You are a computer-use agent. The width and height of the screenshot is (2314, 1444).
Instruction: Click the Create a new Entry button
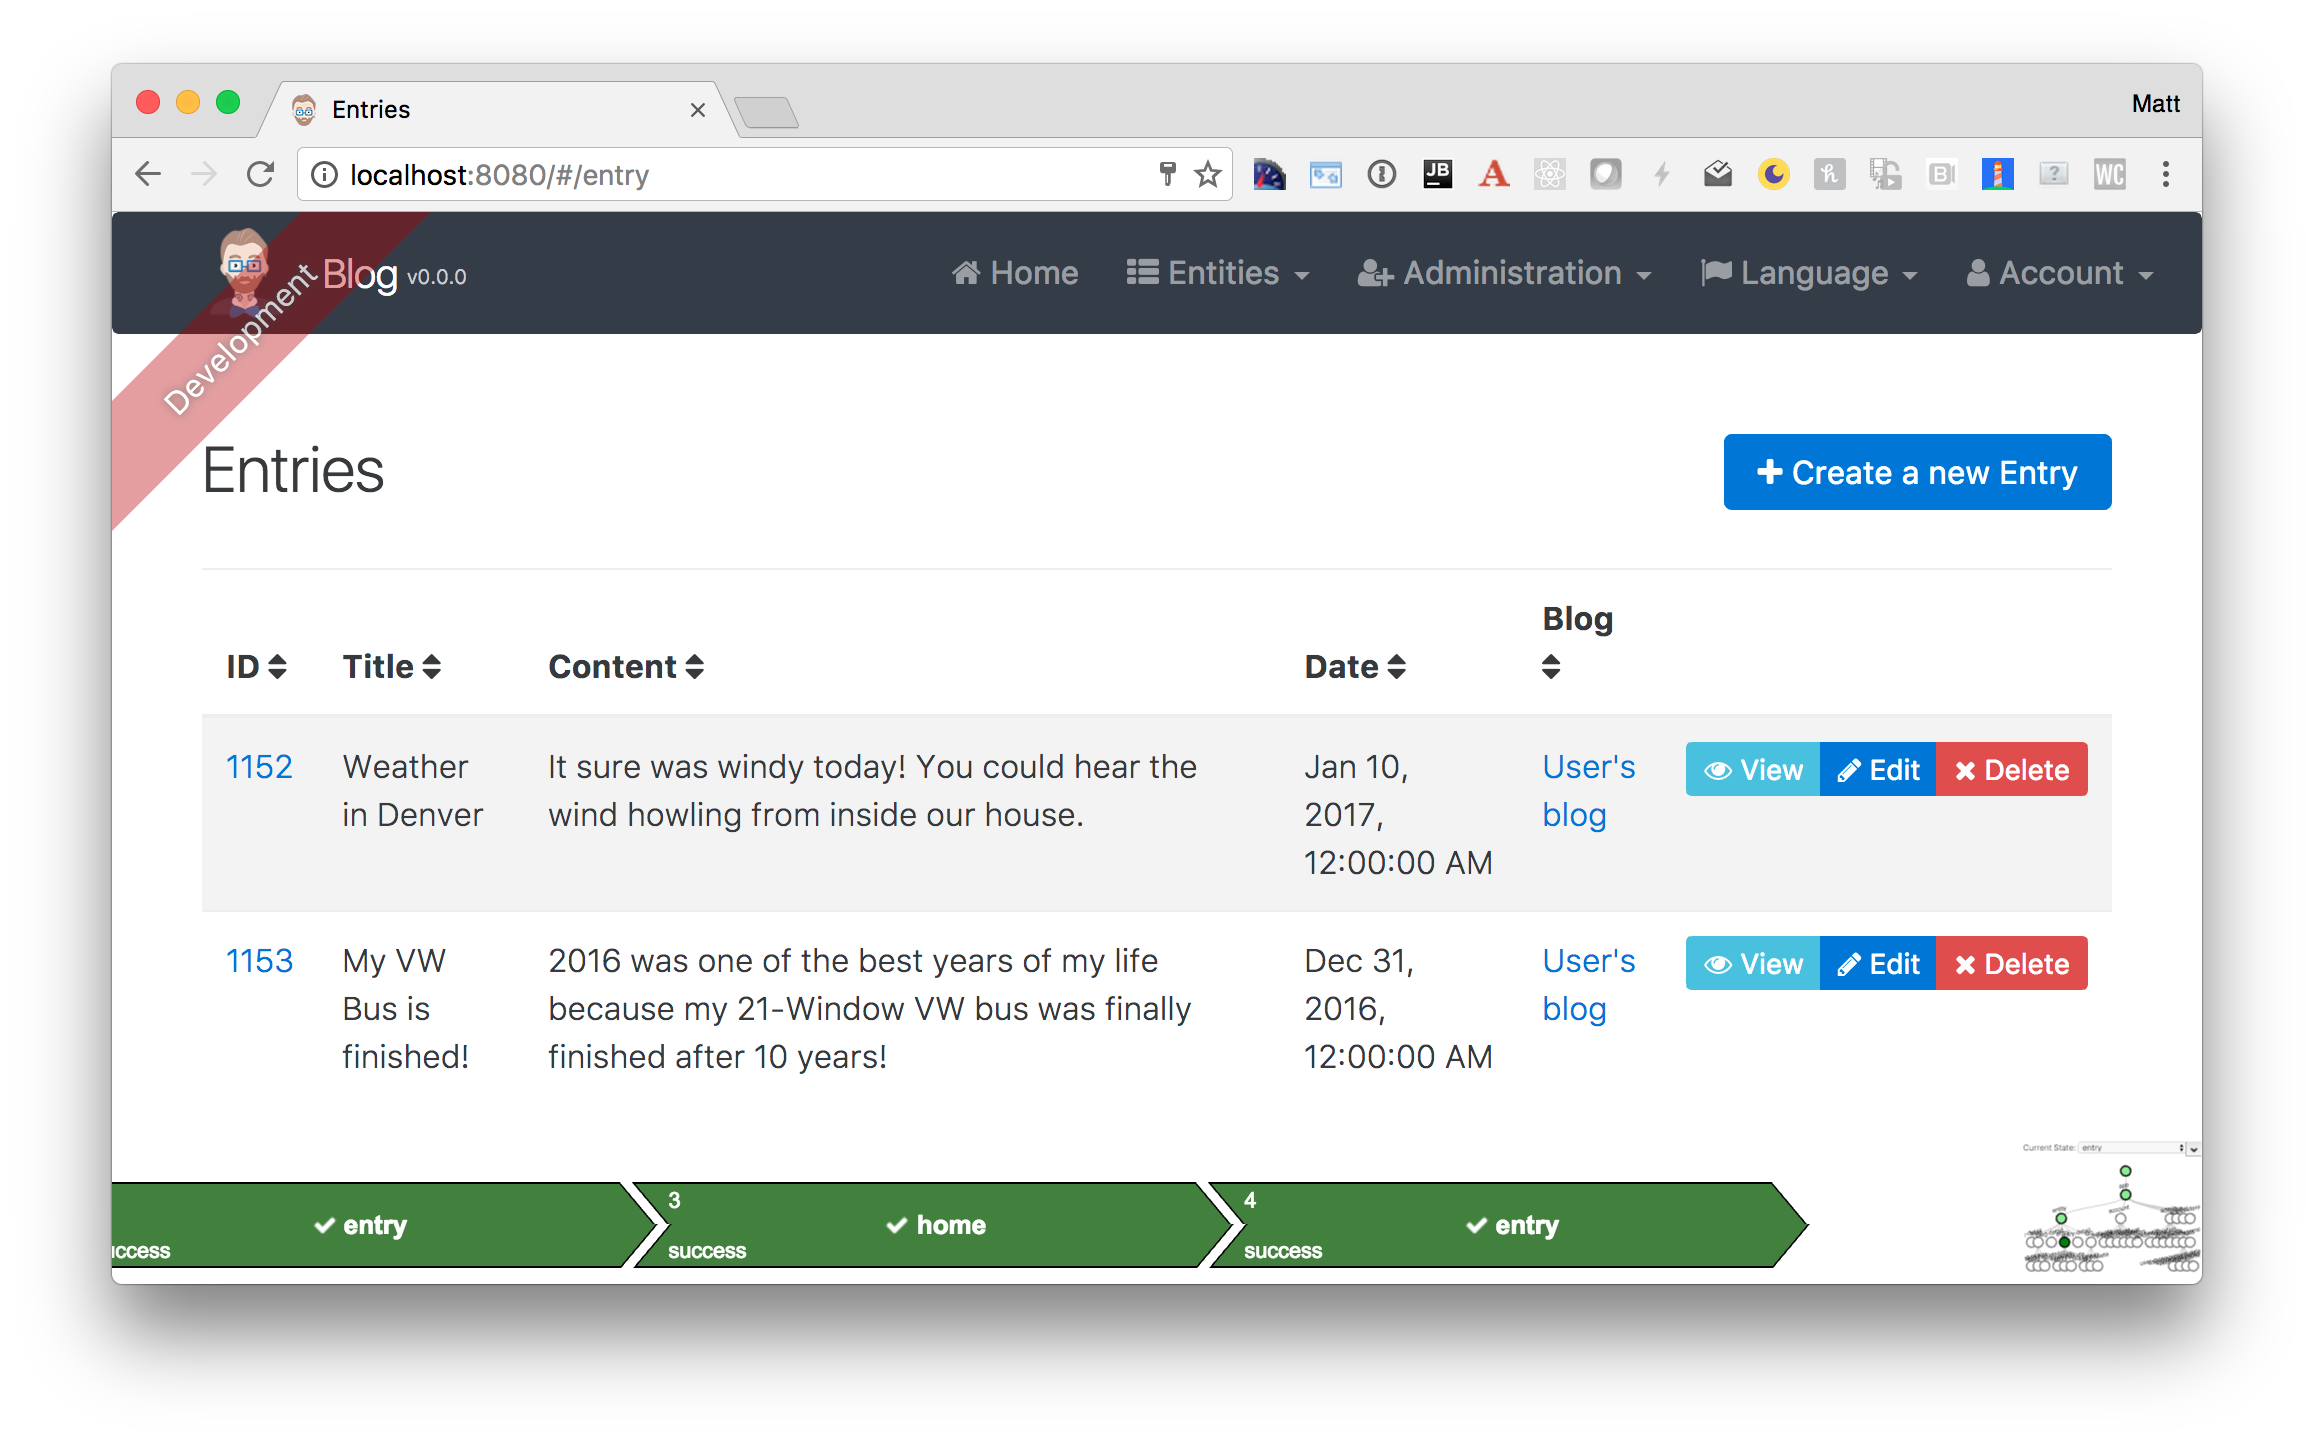click(x=1917, y=472)
